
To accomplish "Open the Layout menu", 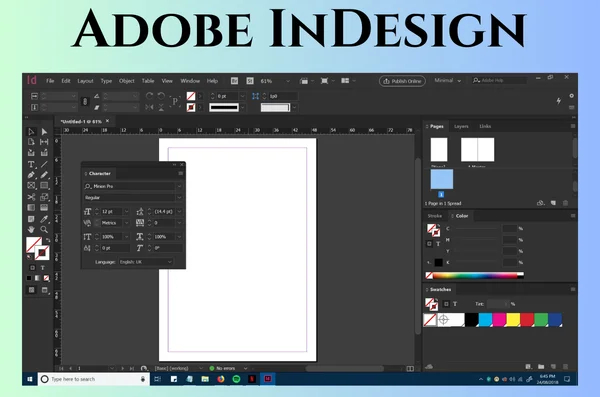I will click(x=85, y=81).
